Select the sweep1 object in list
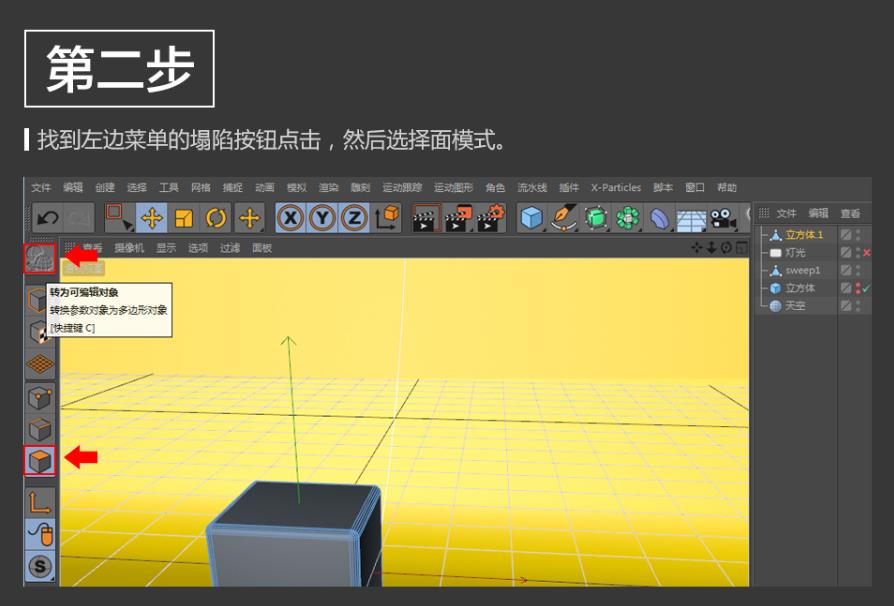The image size is (894, 606). point(802,270)
